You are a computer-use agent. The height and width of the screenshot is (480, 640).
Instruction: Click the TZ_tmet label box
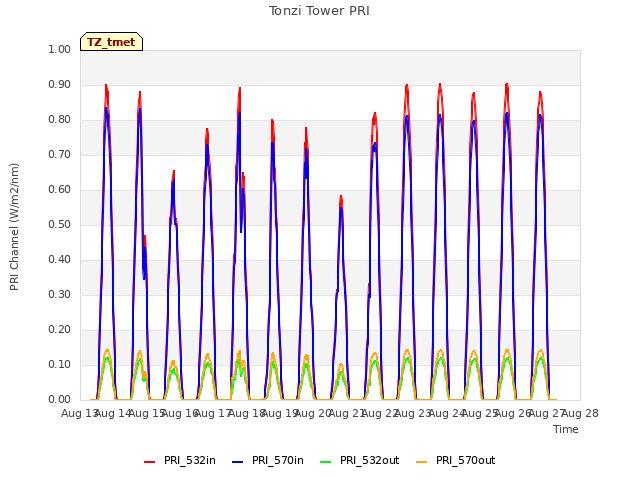pos(111,42)
